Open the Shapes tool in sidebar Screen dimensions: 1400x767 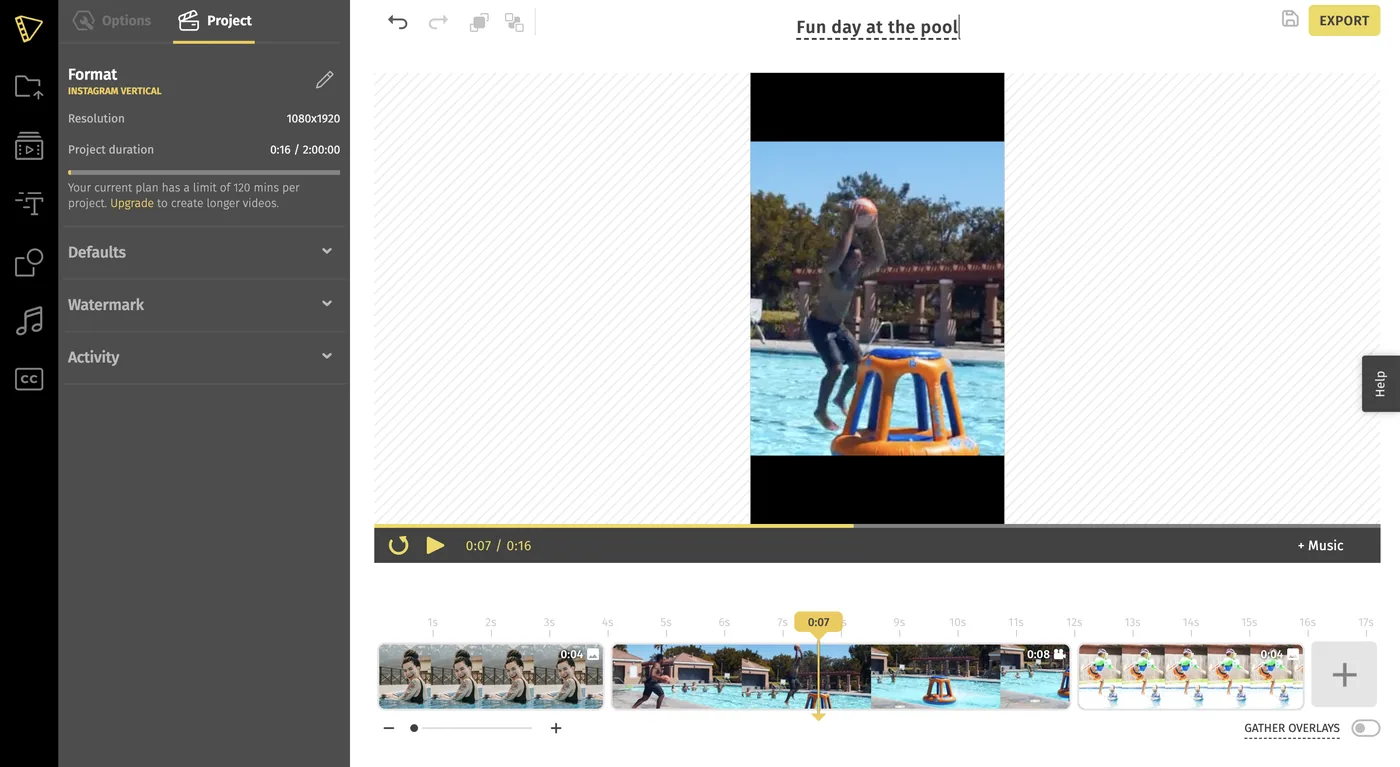click(29, 263)
